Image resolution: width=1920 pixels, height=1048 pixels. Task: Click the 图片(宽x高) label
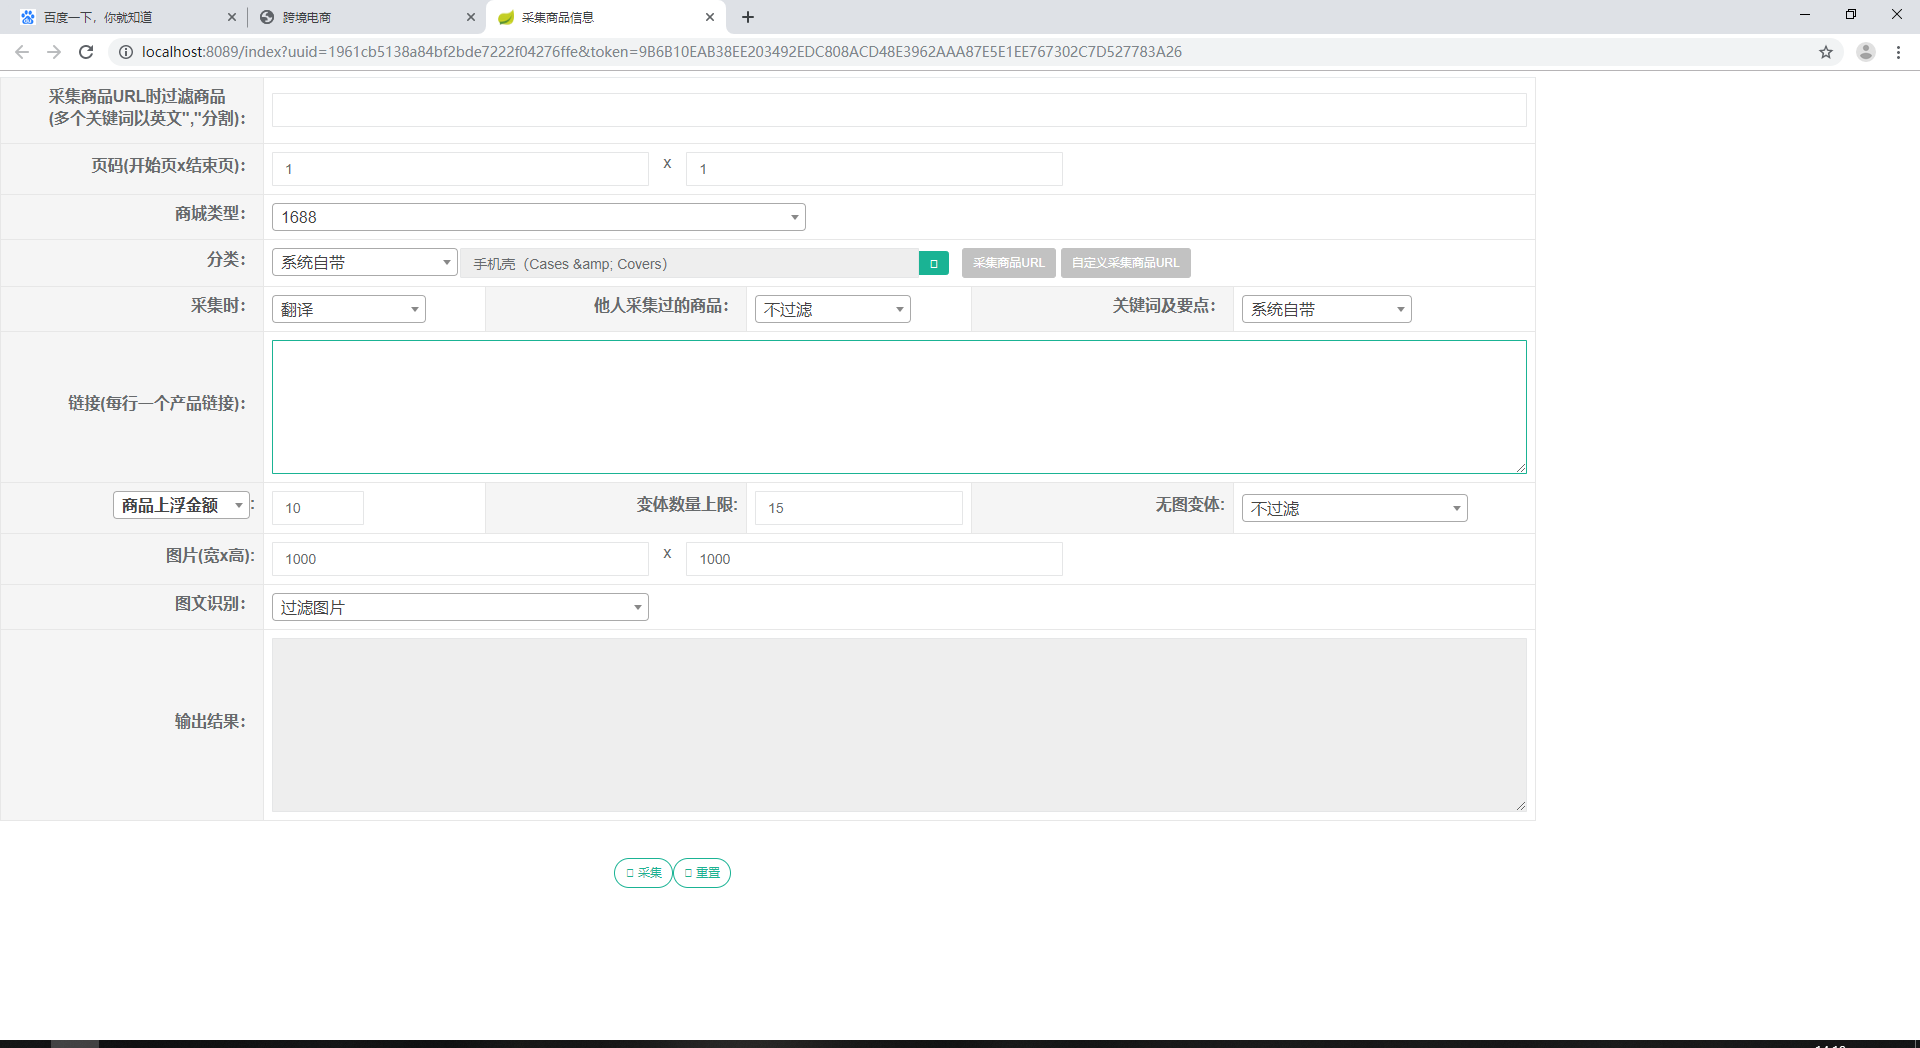[210, 556]
